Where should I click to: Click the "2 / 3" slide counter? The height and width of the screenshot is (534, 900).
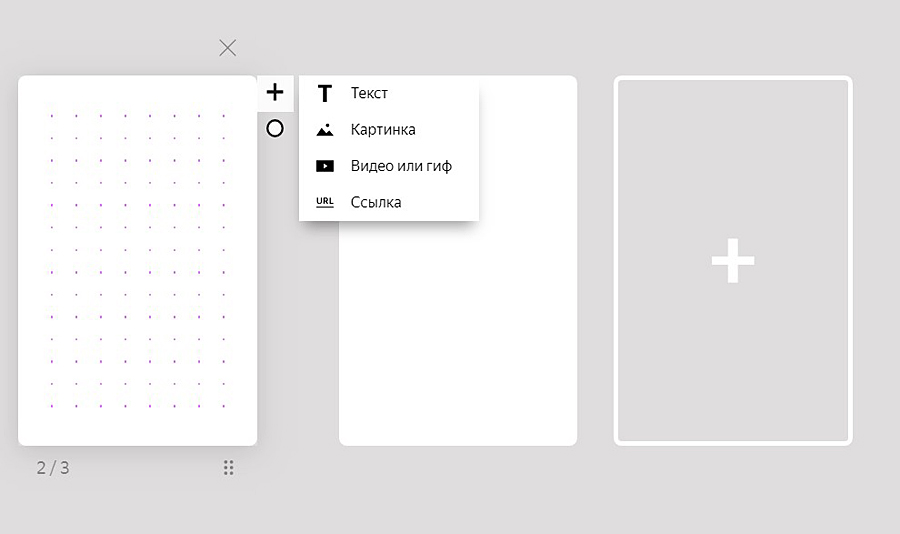click(x=53, y=467)
